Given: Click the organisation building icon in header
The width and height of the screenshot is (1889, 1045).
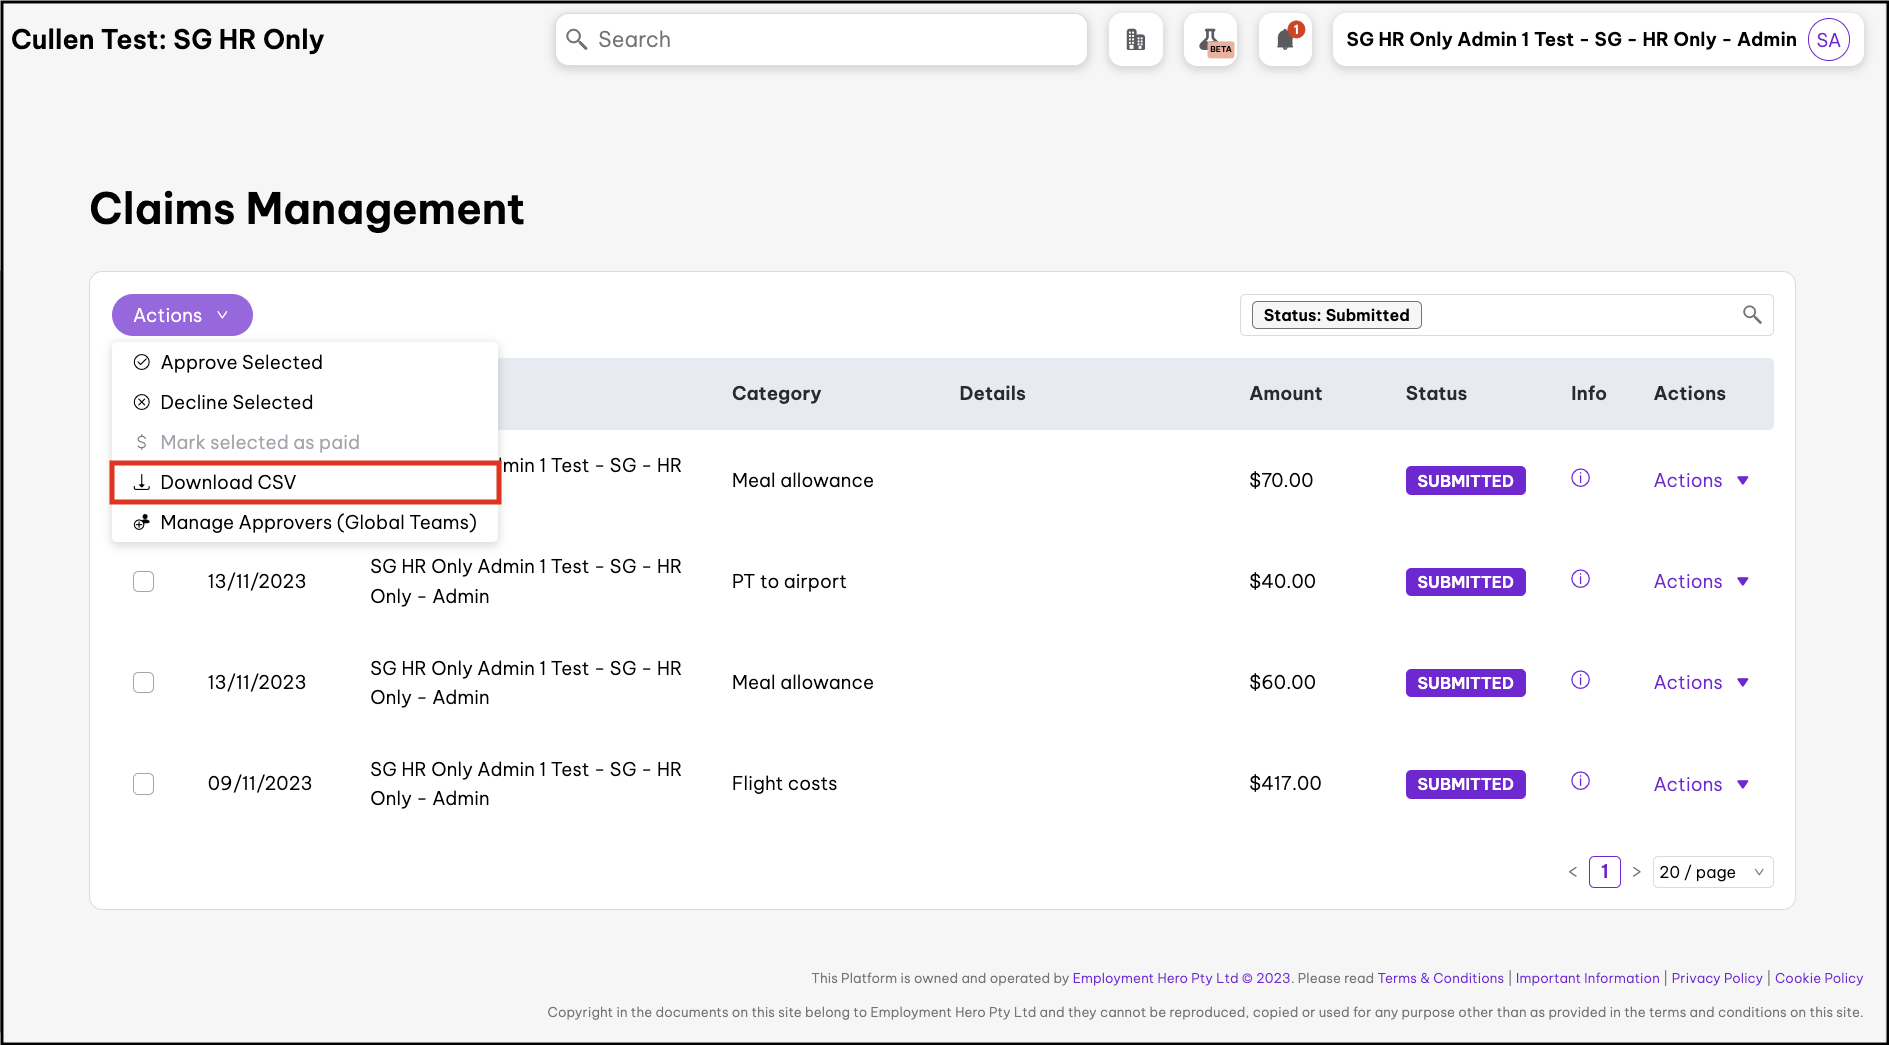Looking at the screenshot, I should pos(1135,40).
